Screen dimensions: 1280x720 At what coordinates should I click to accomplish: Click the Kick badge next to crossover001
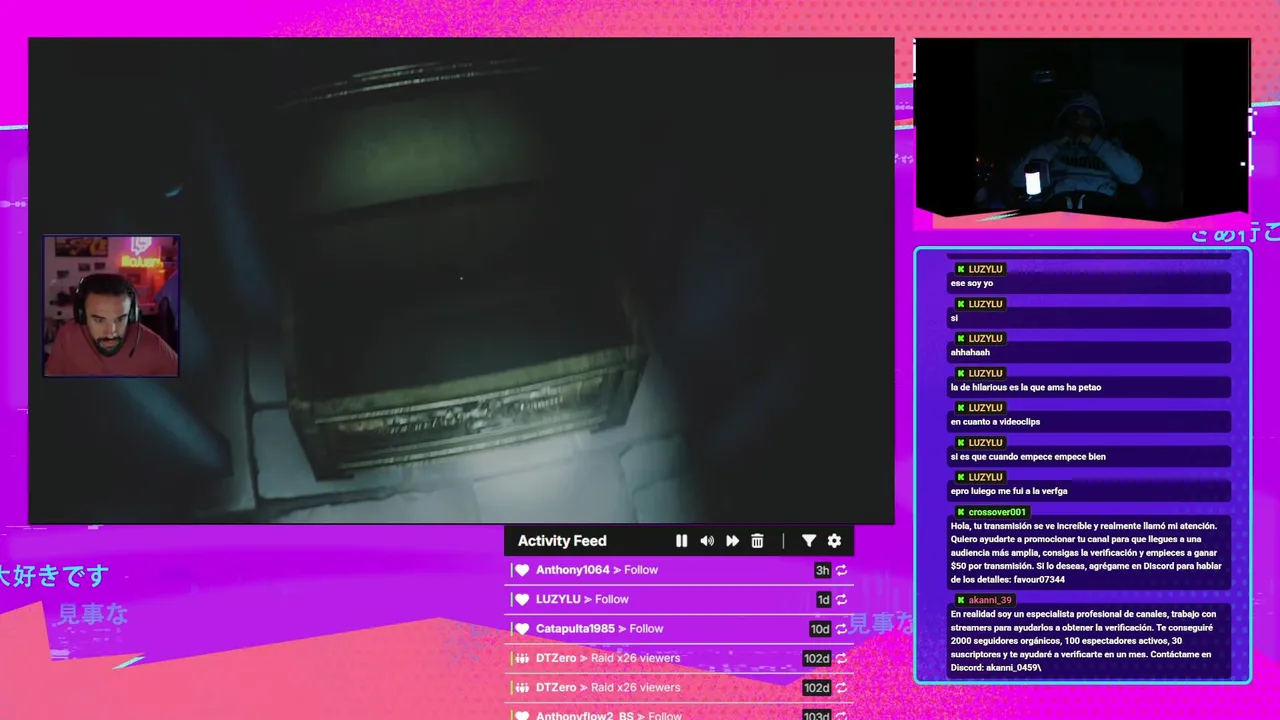point(961,512)
